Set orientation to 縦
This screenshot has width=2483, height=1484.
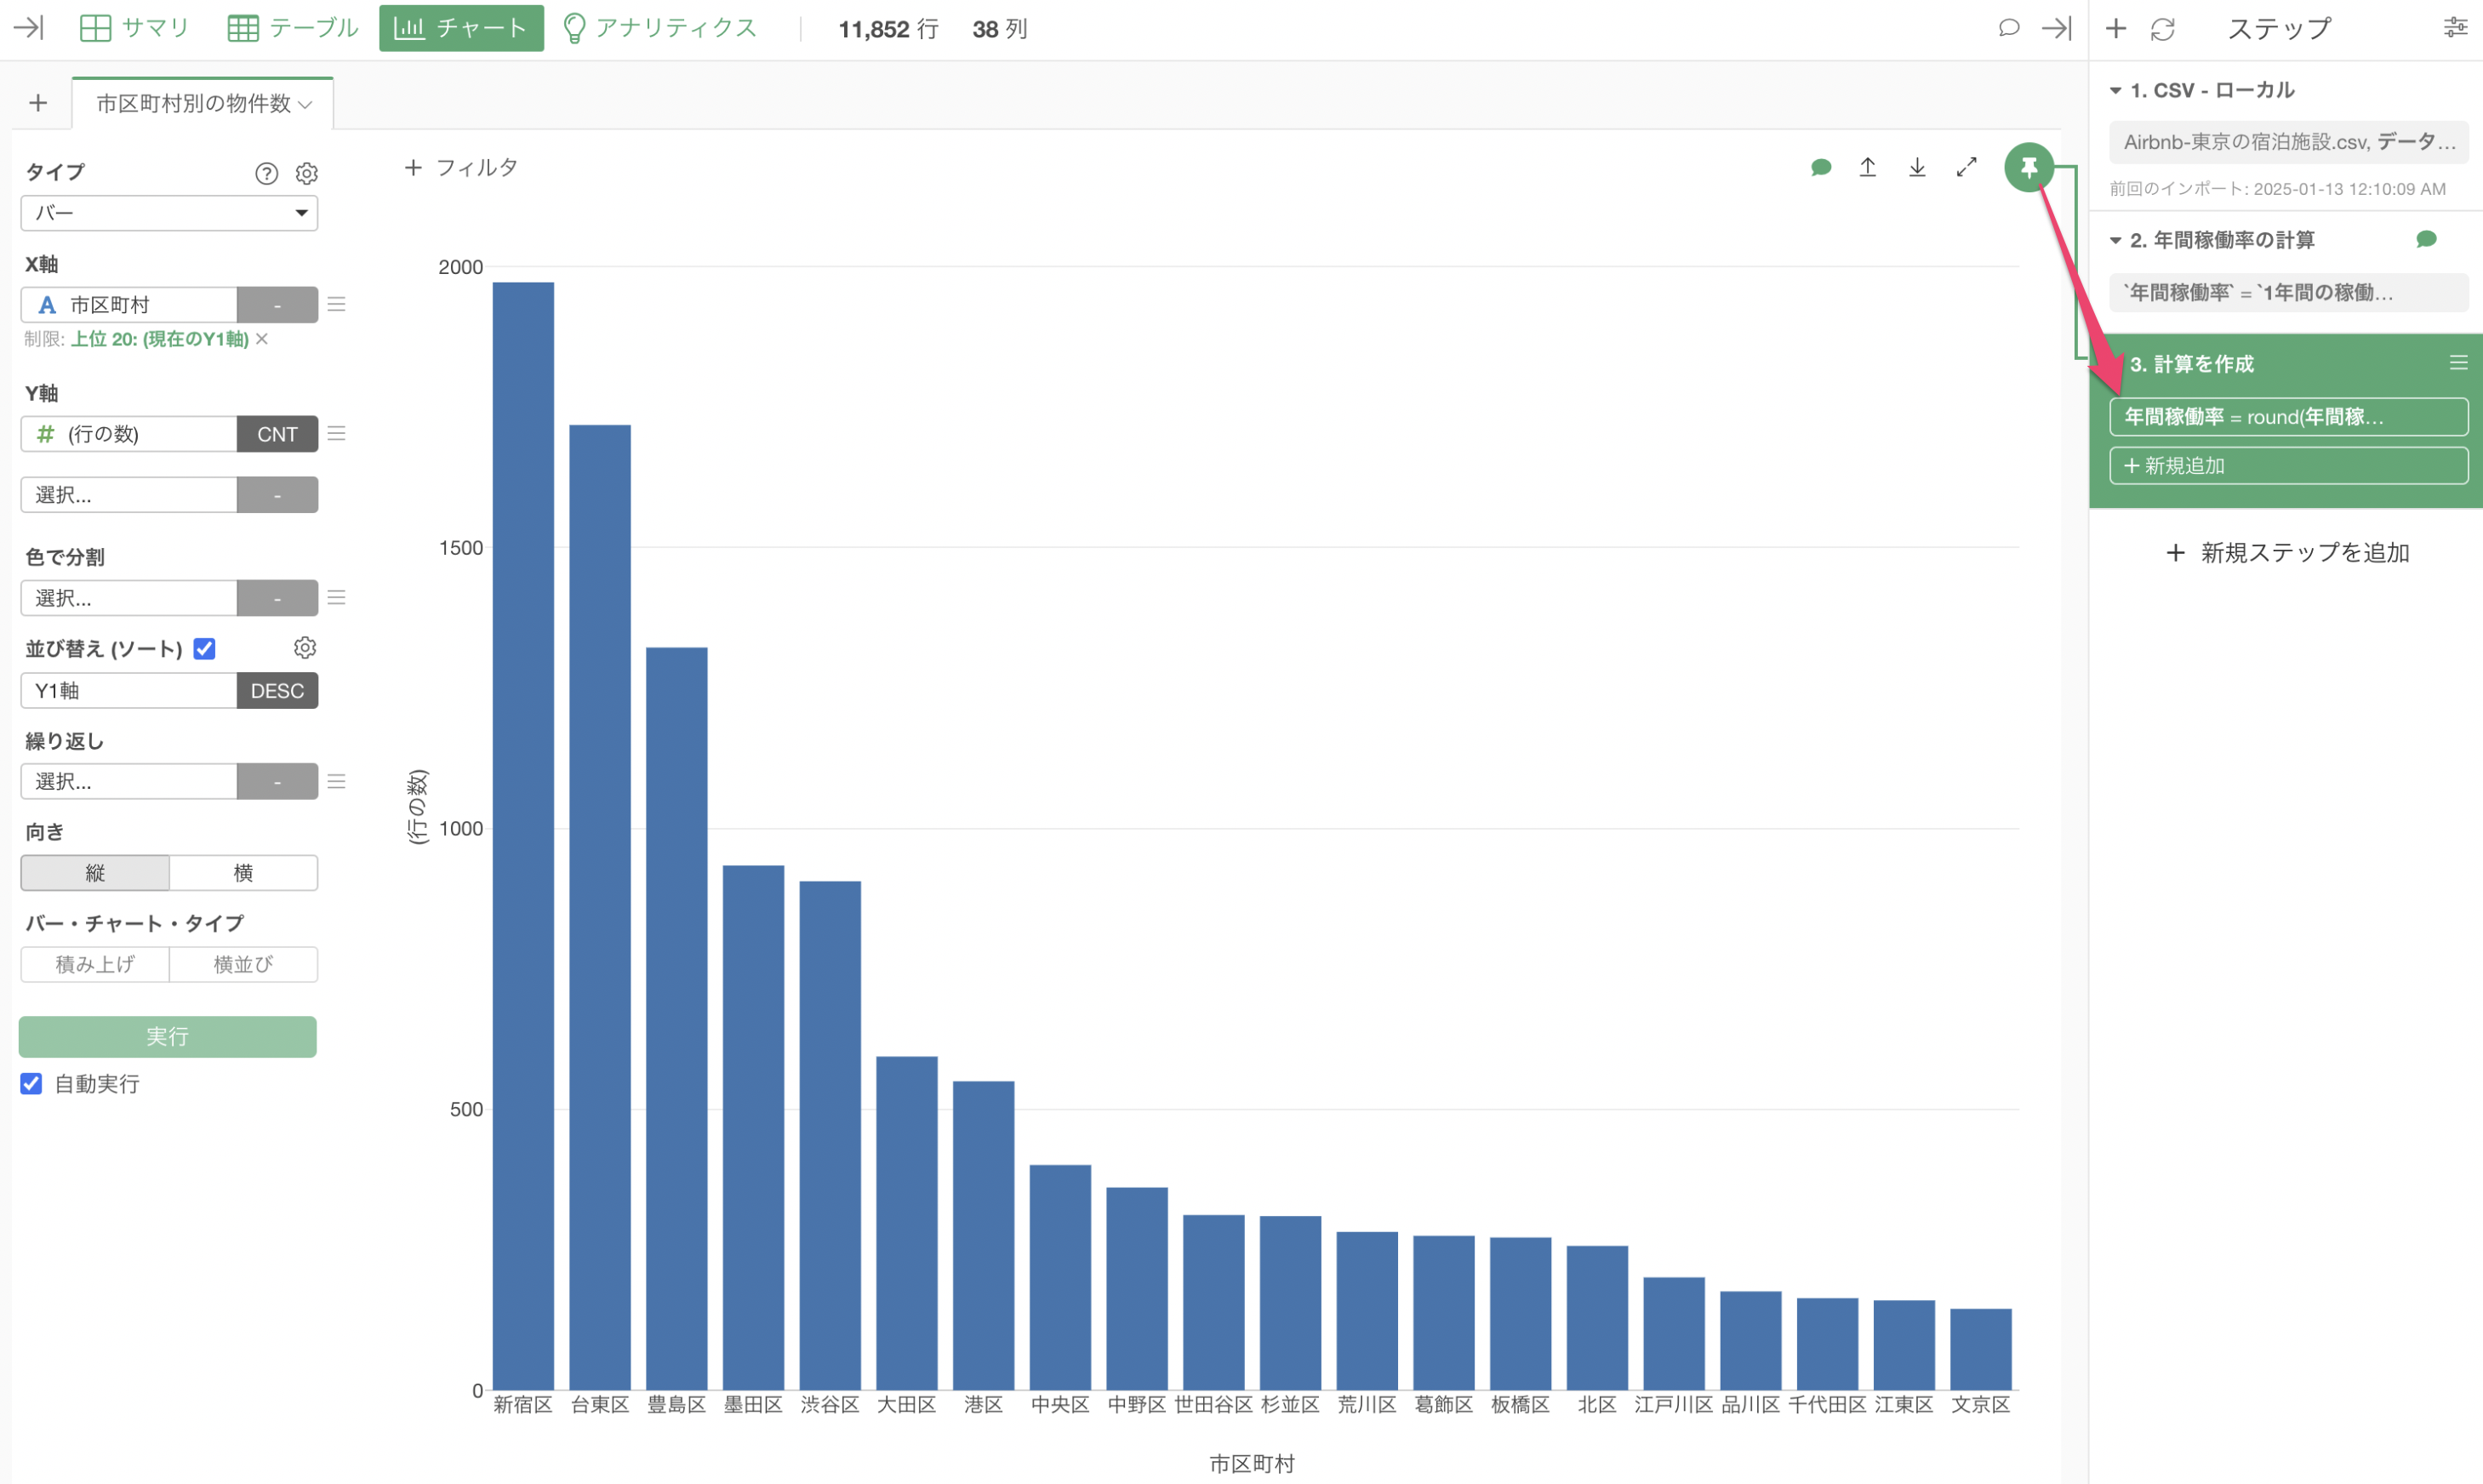[x=95, y=873]
